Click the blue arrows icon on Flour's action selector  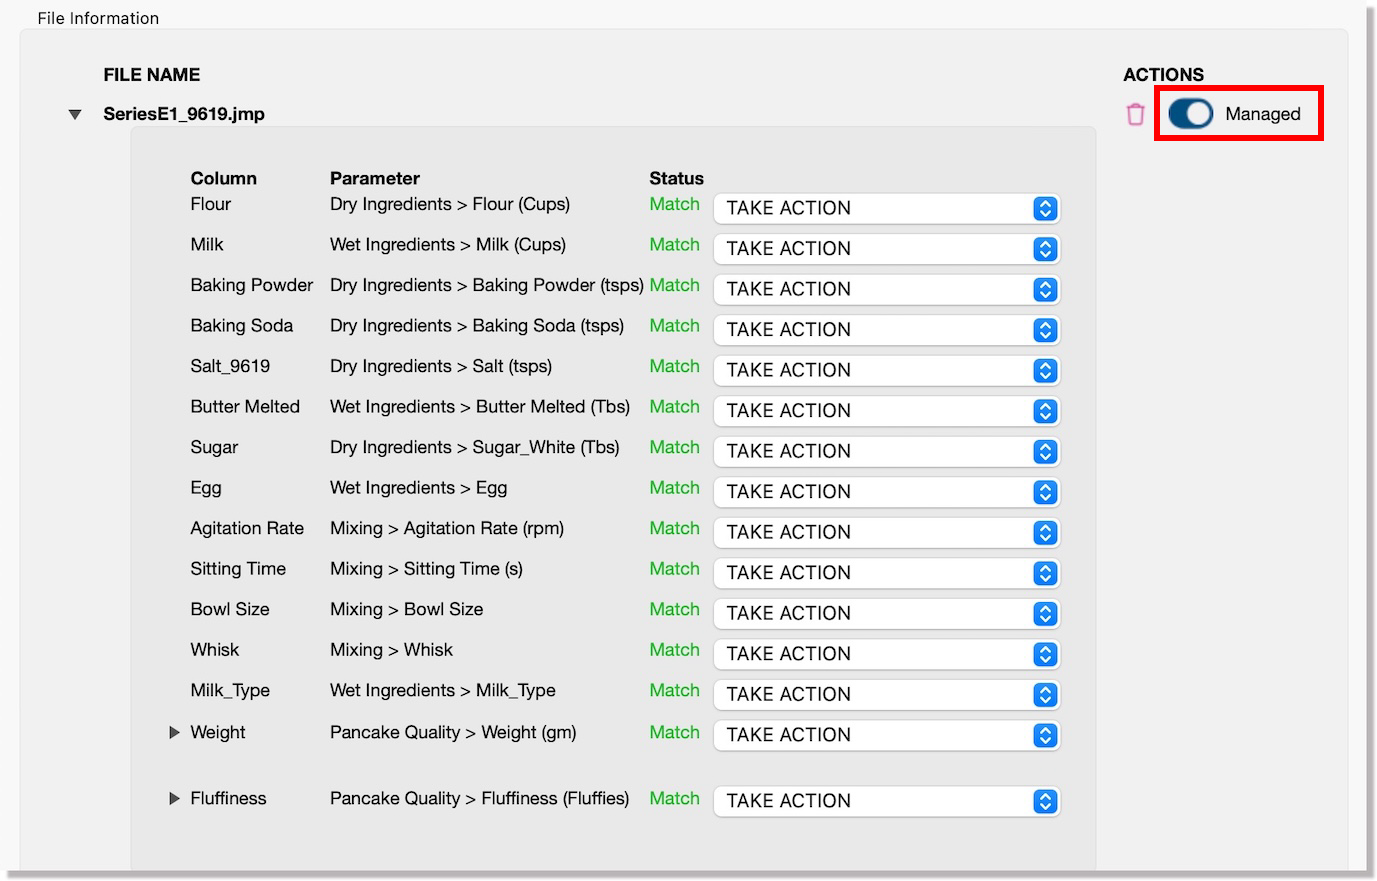(x=1044, y=208)
